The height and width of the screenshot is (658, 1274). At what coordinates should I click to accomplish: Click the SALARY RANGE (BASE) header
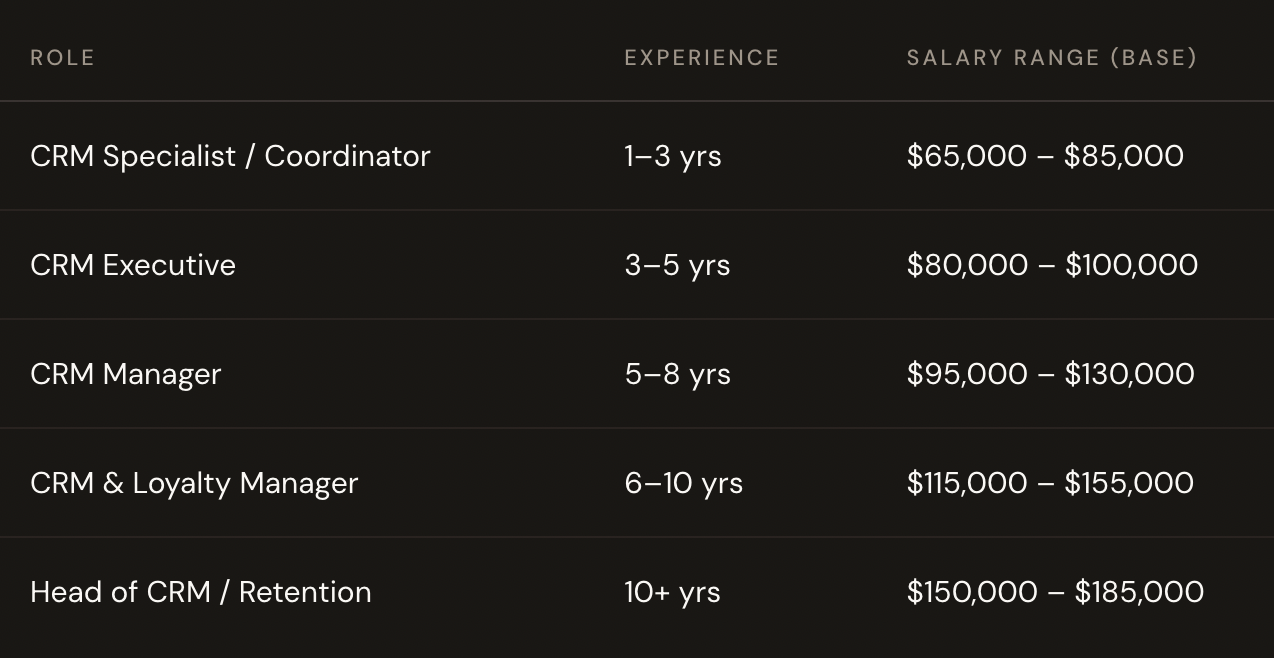point(1051,58)
